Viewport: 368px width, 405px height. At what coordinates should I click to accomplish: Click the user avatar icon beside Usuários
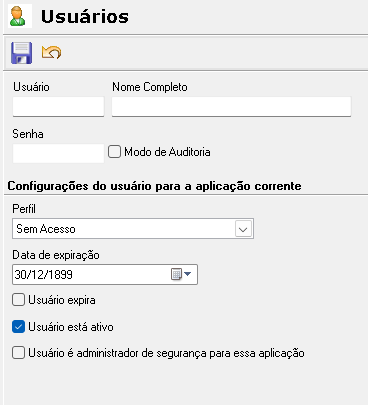pyautogui.click(x=18, y=16)
